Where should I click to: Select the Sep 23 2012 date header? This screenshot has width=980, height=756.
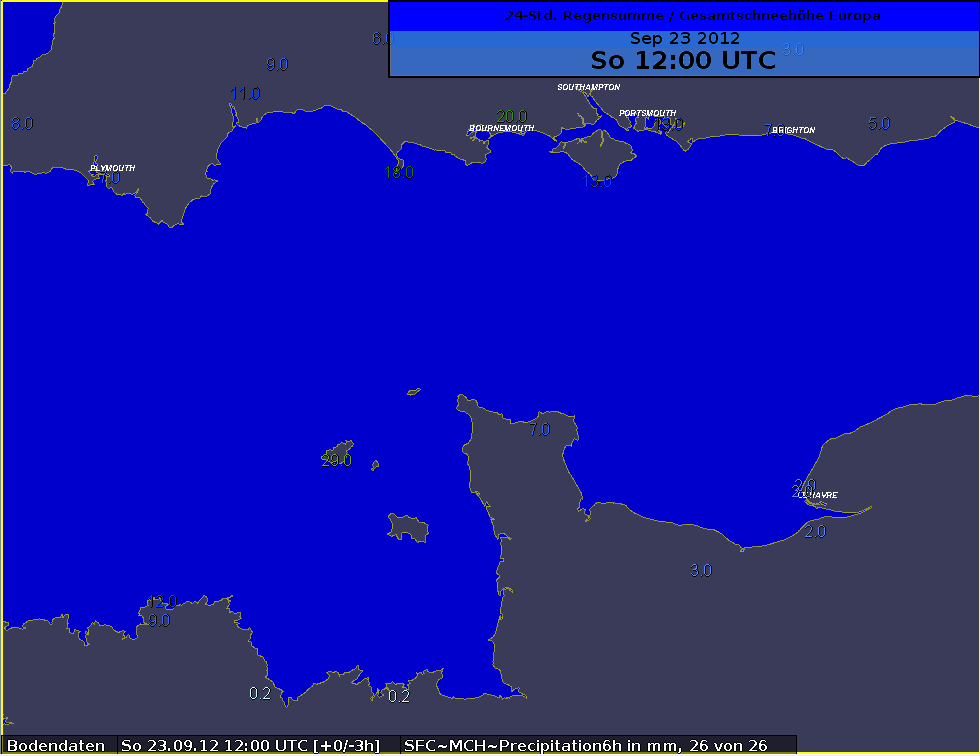click(x=684, y=38)
